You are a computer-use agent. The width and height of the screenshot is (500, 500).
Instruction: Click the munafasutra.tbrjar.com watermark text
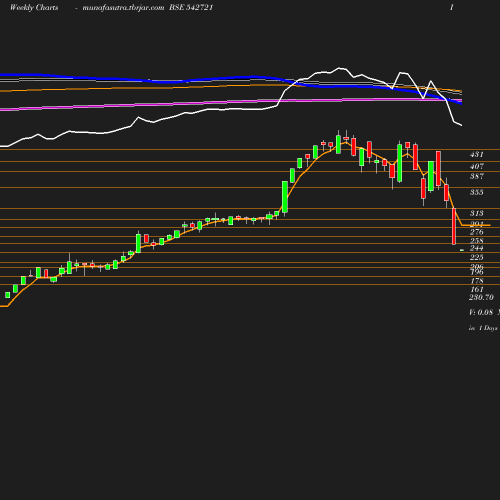tap(123, 7)
